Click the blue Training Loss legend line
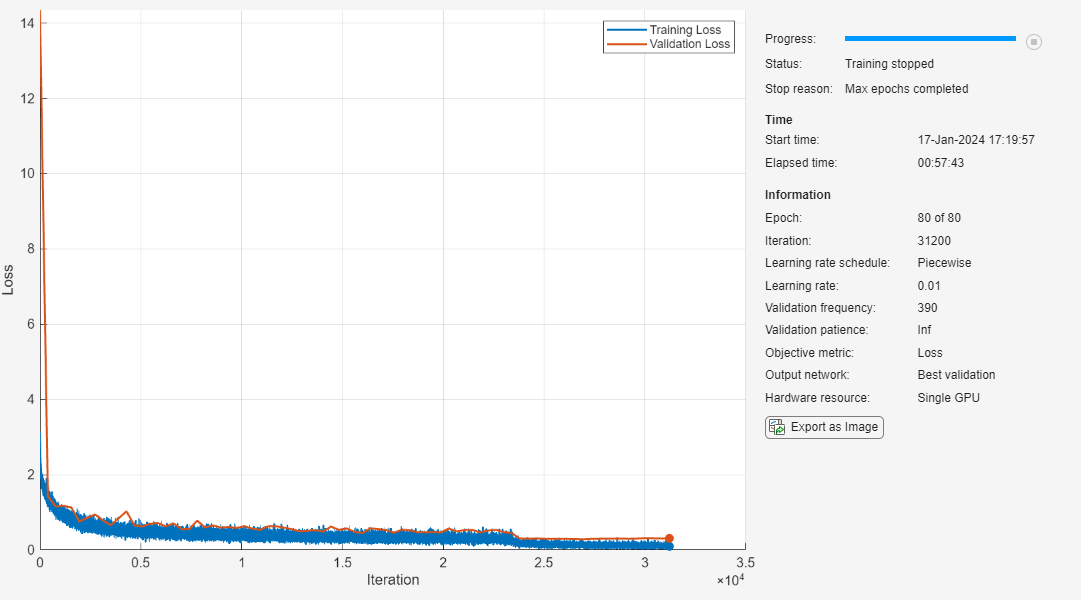Image resolution: width=1081 pixels, height=600 pixels. point(627,30)
